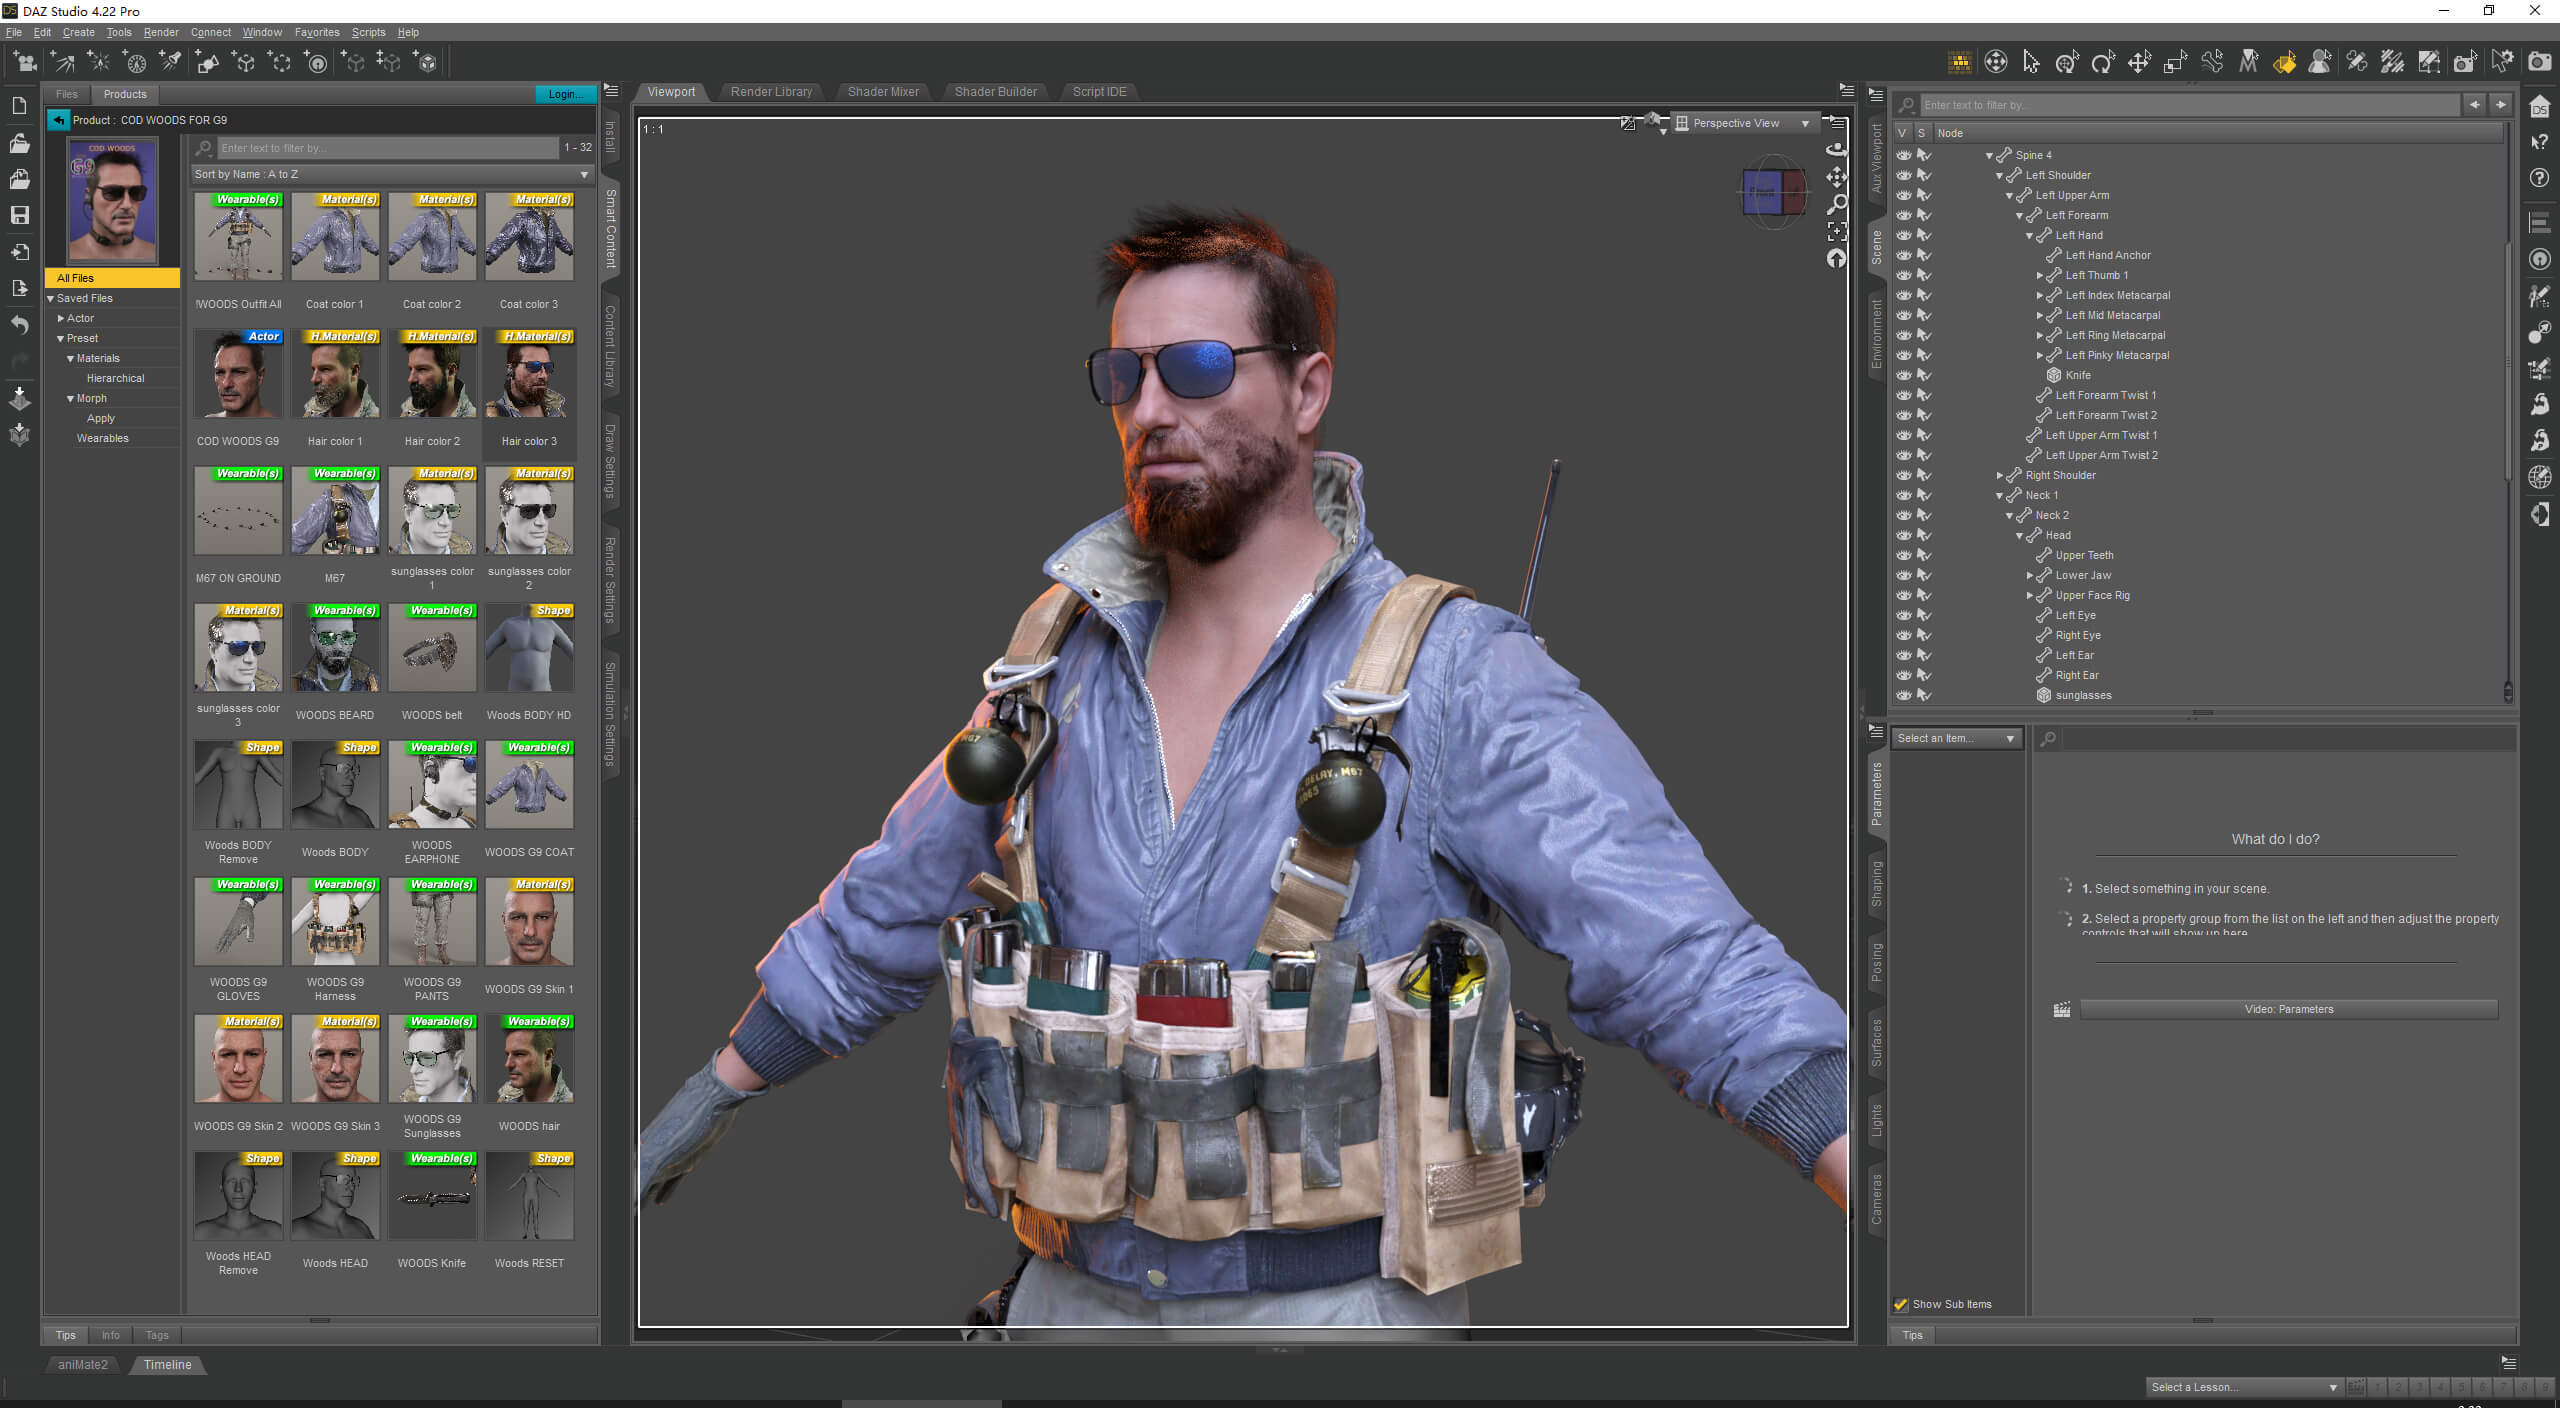Select the WOODS G9 Harness thumbnail
Screen dimensions: 2560x1408
pos(335,923)
